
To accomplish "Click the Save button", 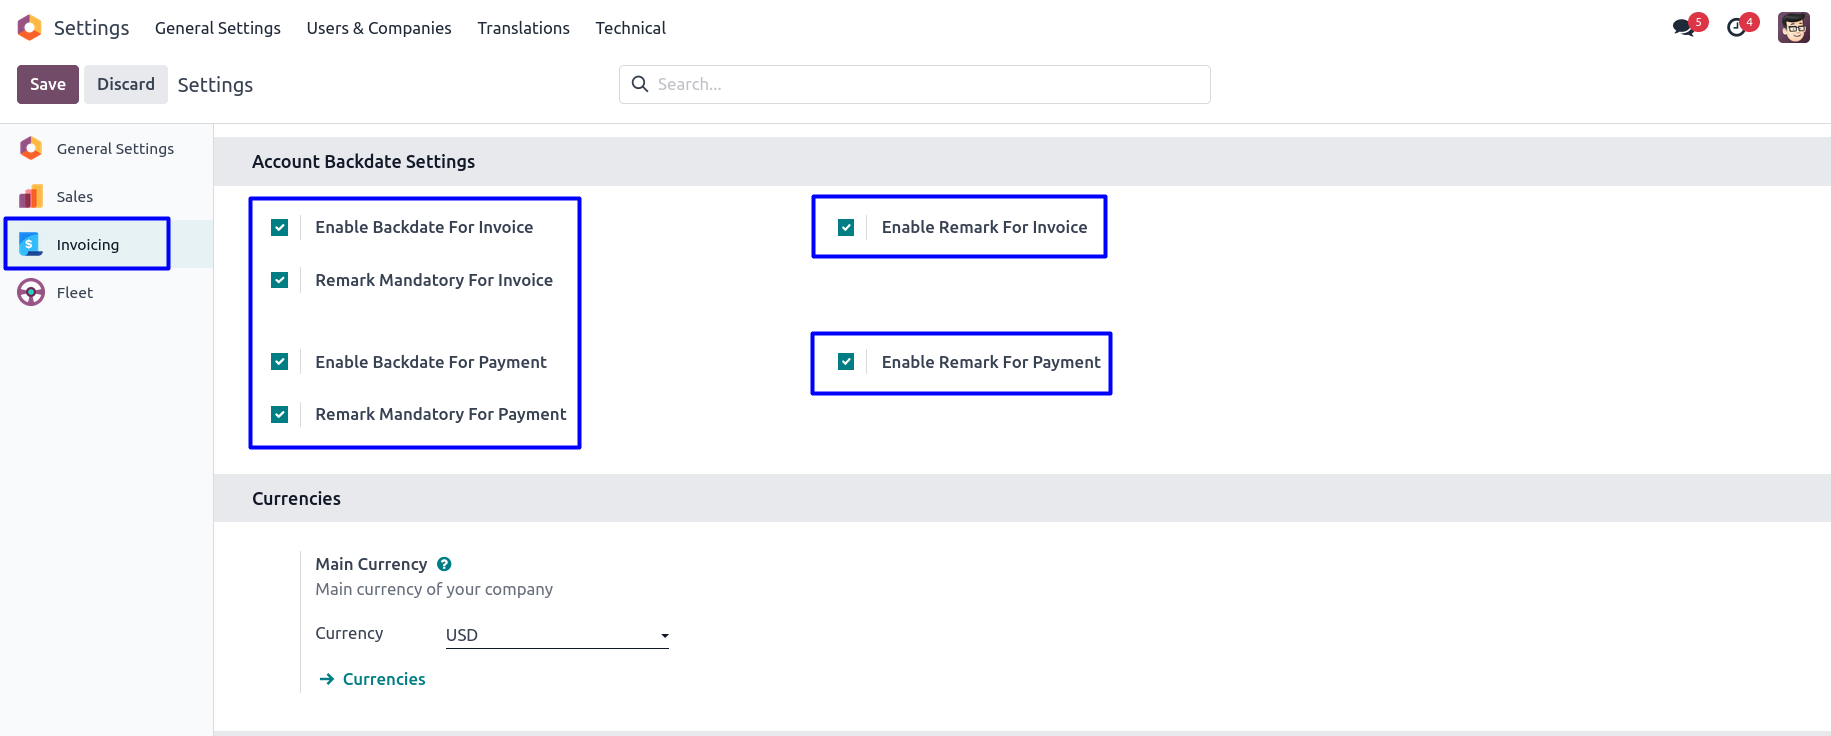I will (x=48, y=85).
